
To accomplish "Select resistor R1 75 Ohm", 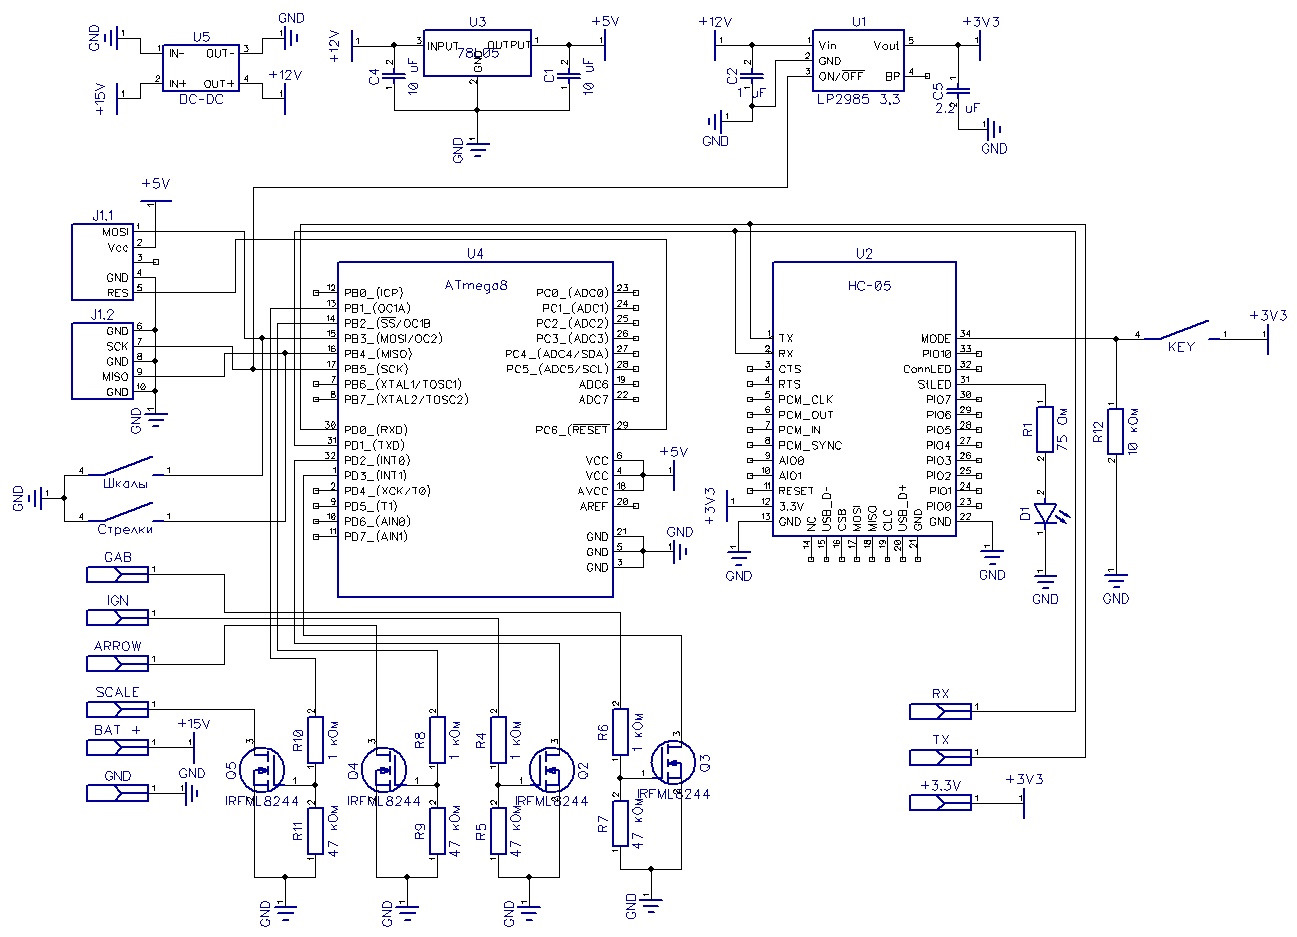I will point(1045,429).
